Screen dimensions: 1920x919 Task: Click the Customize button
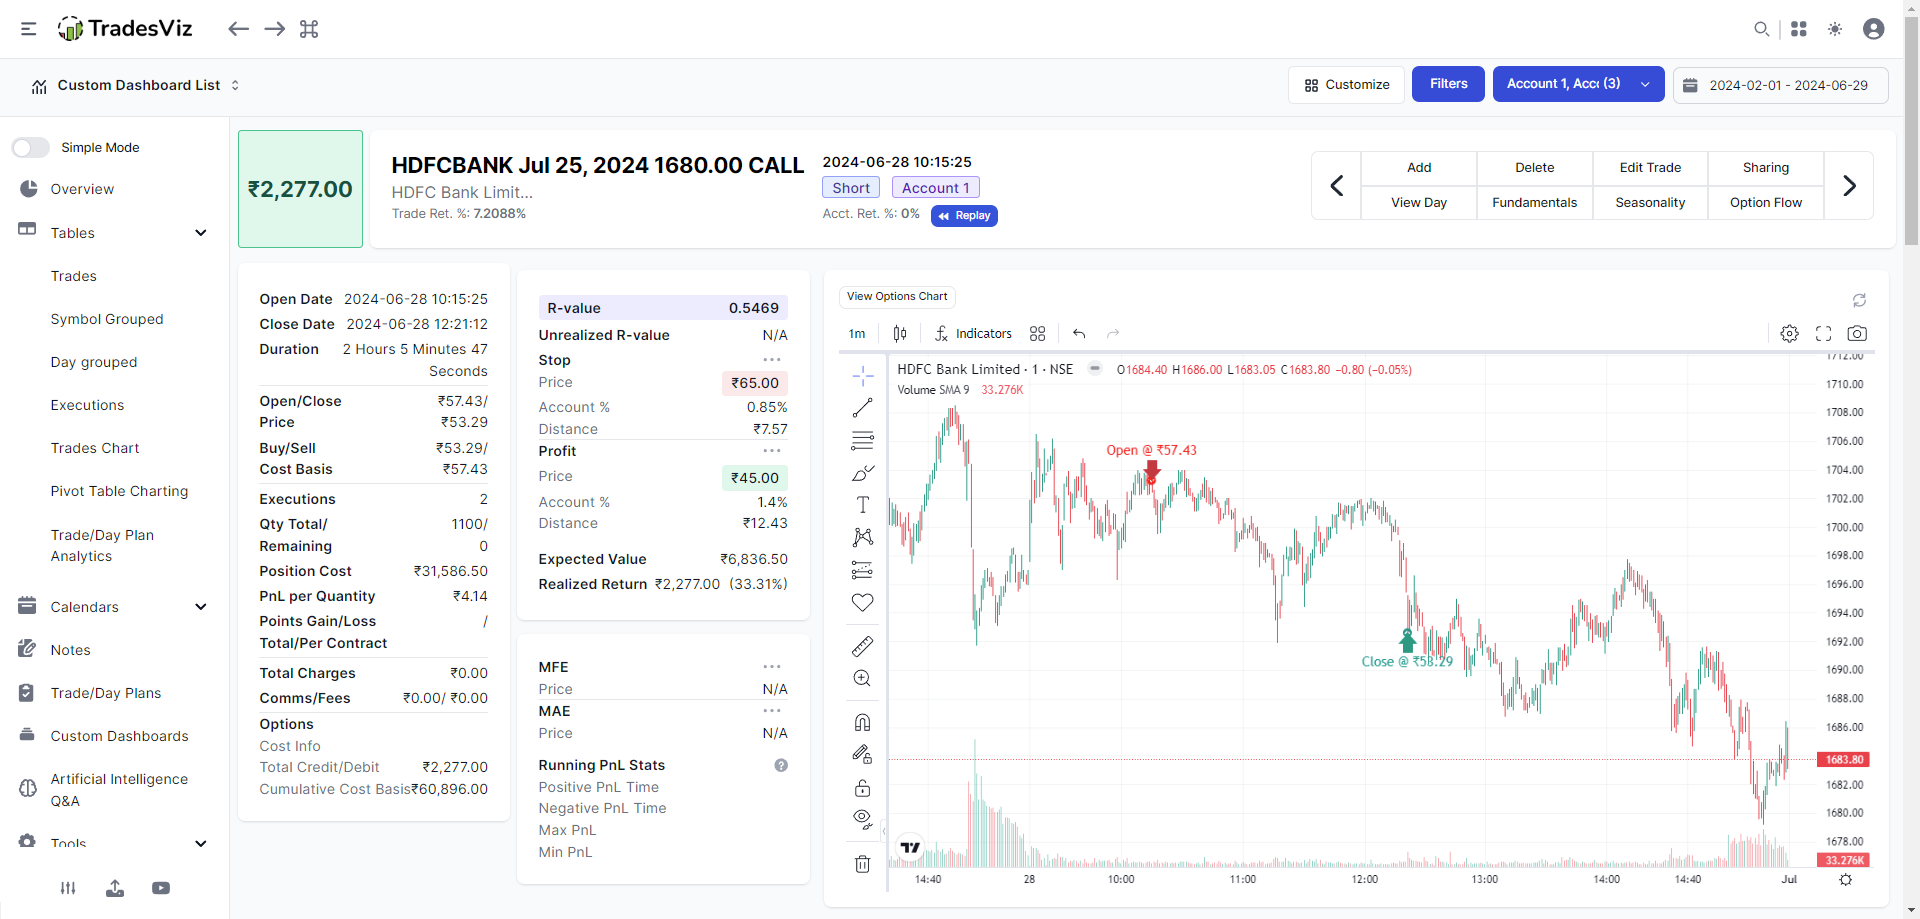pos(1346,85)
